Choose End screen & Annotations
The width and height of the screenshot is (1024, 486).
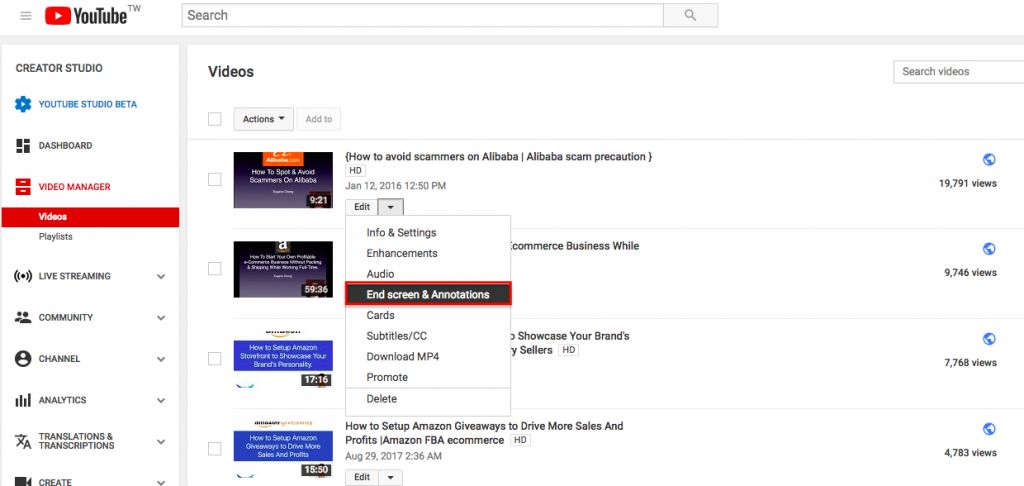428,295
